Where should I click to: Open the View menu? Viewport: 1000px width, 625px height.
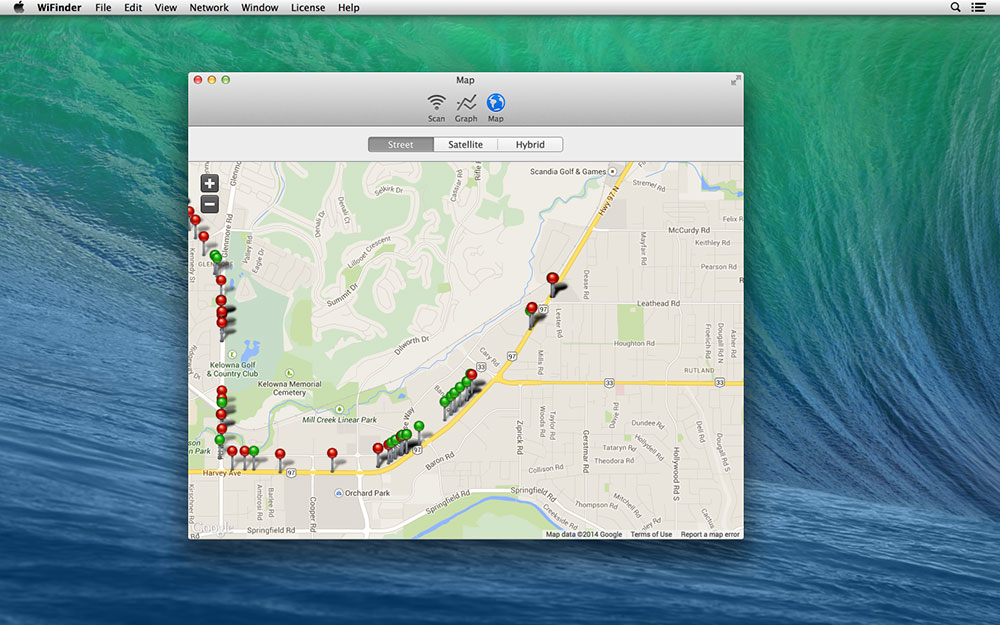166,8
